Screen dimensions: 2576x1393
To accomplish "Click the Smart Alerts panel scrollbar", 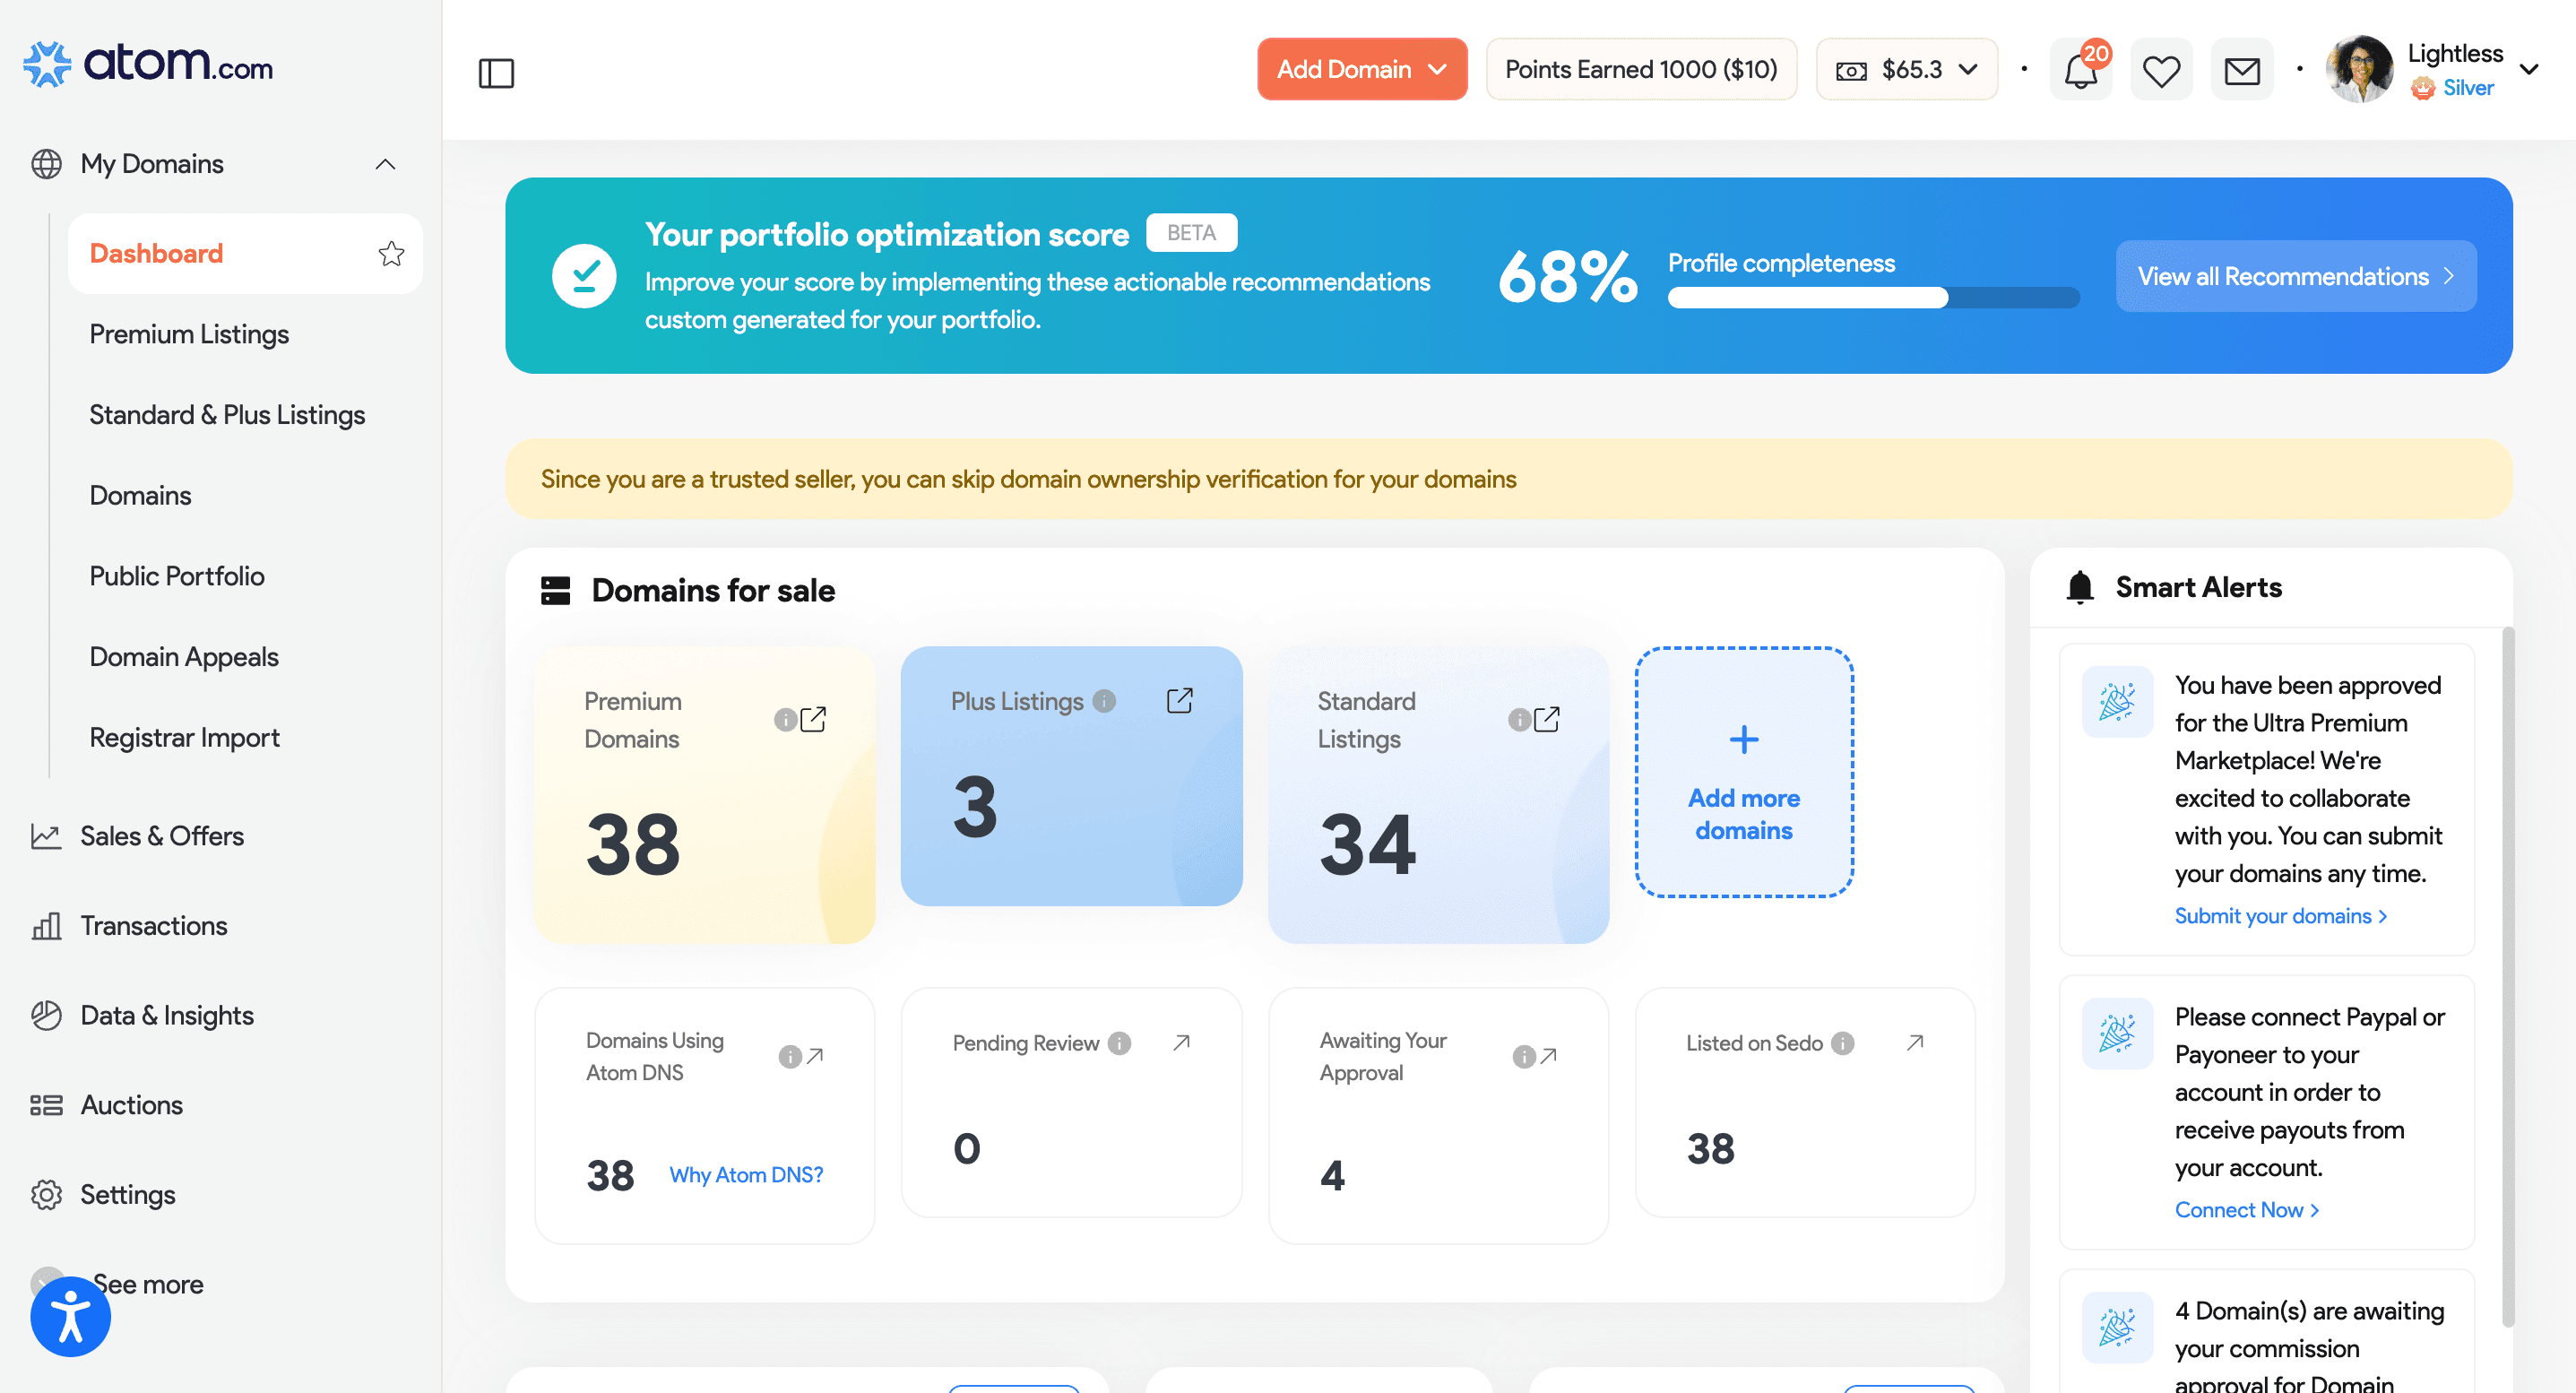I will click(2507, 975).
